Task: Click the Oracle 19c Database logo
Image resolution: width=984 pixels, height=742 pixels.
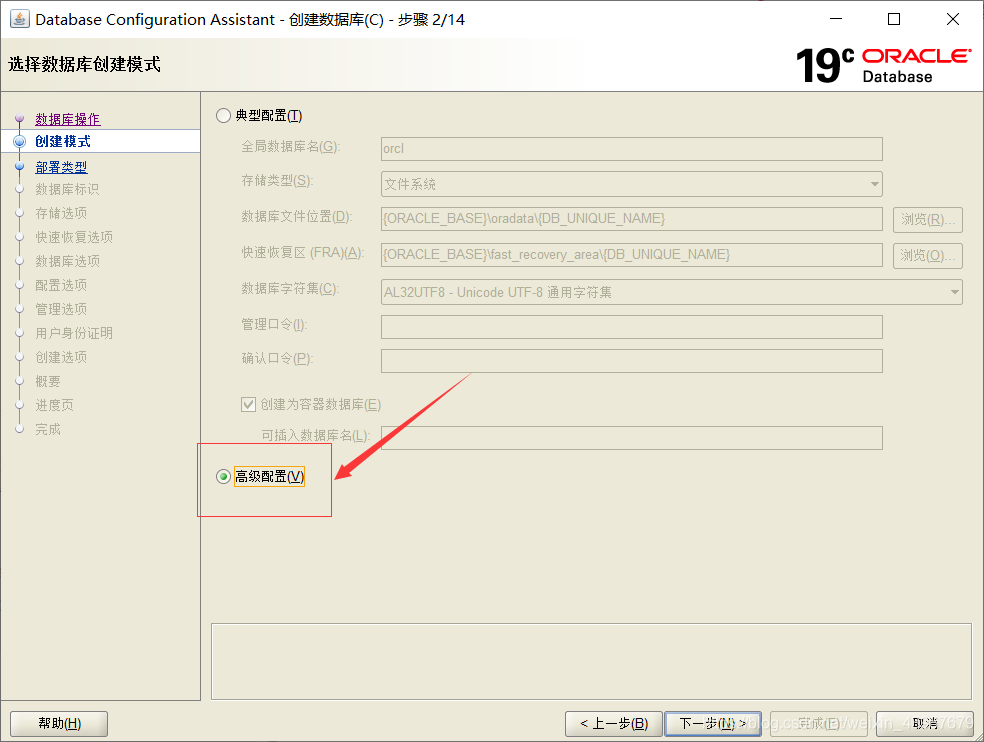Action: pos(884,65)
